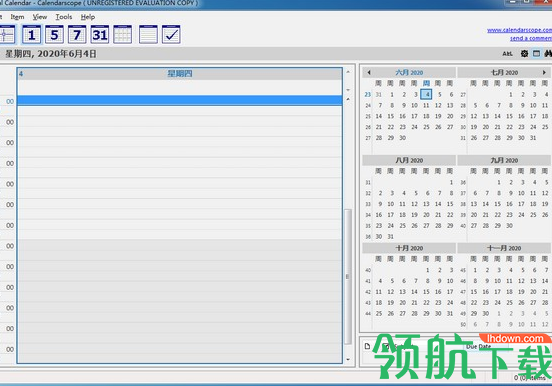This screenshot has width=552, height=386.
Task: Switch to the 5-day work week view
Action: click(x=54, y=35)
